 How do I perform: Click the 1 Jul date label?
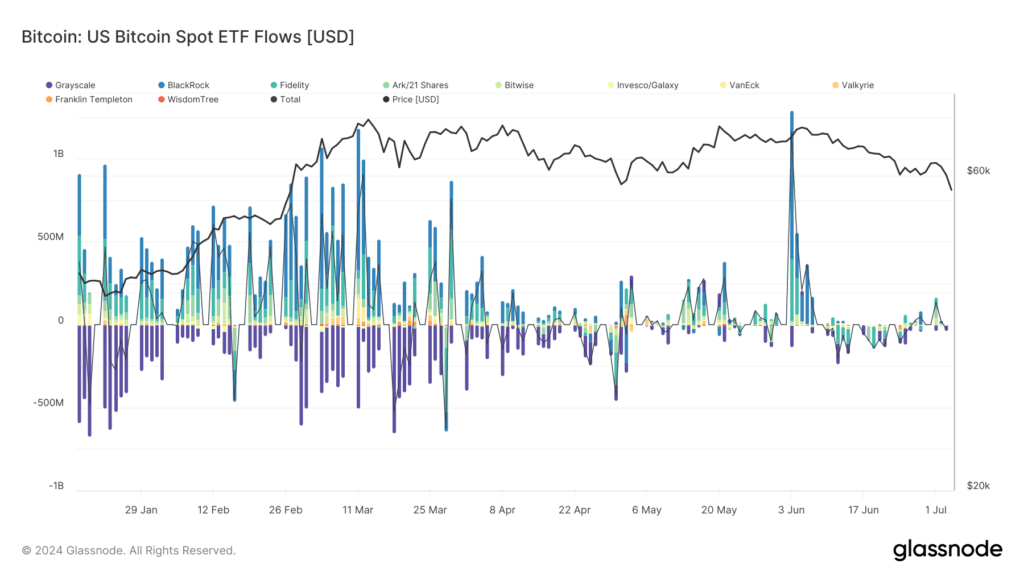[936, 510]
